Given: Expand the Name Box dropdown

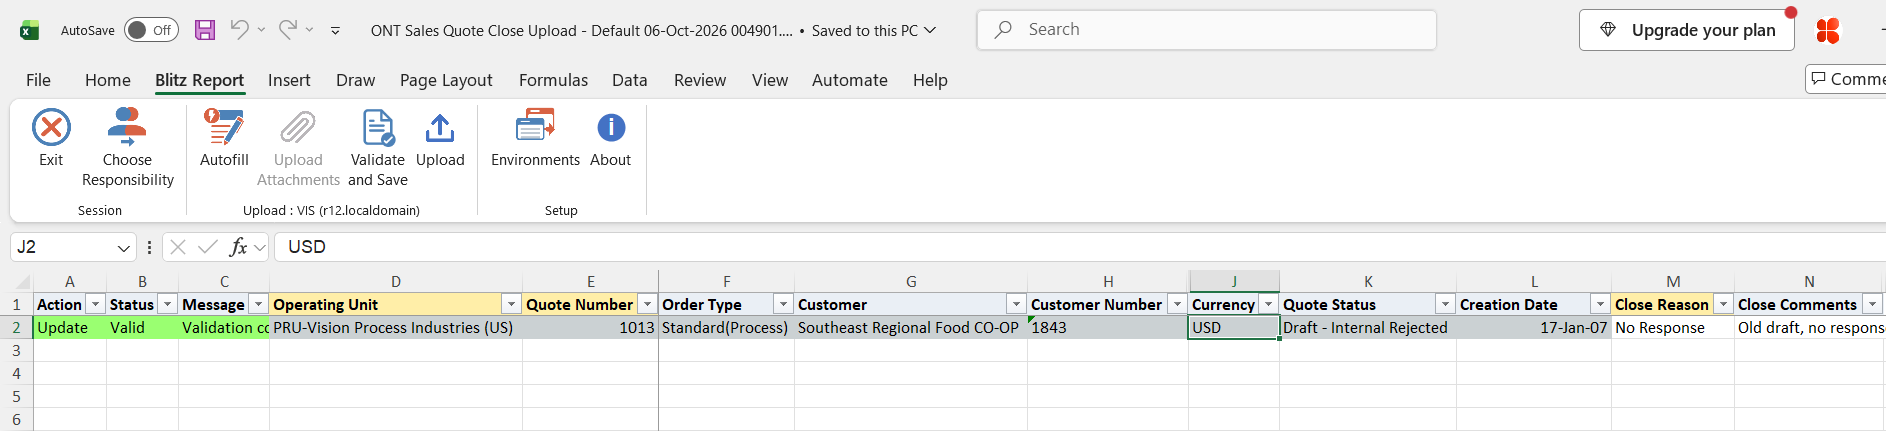Looking at the screenshot, I should [x=124, y=247].
